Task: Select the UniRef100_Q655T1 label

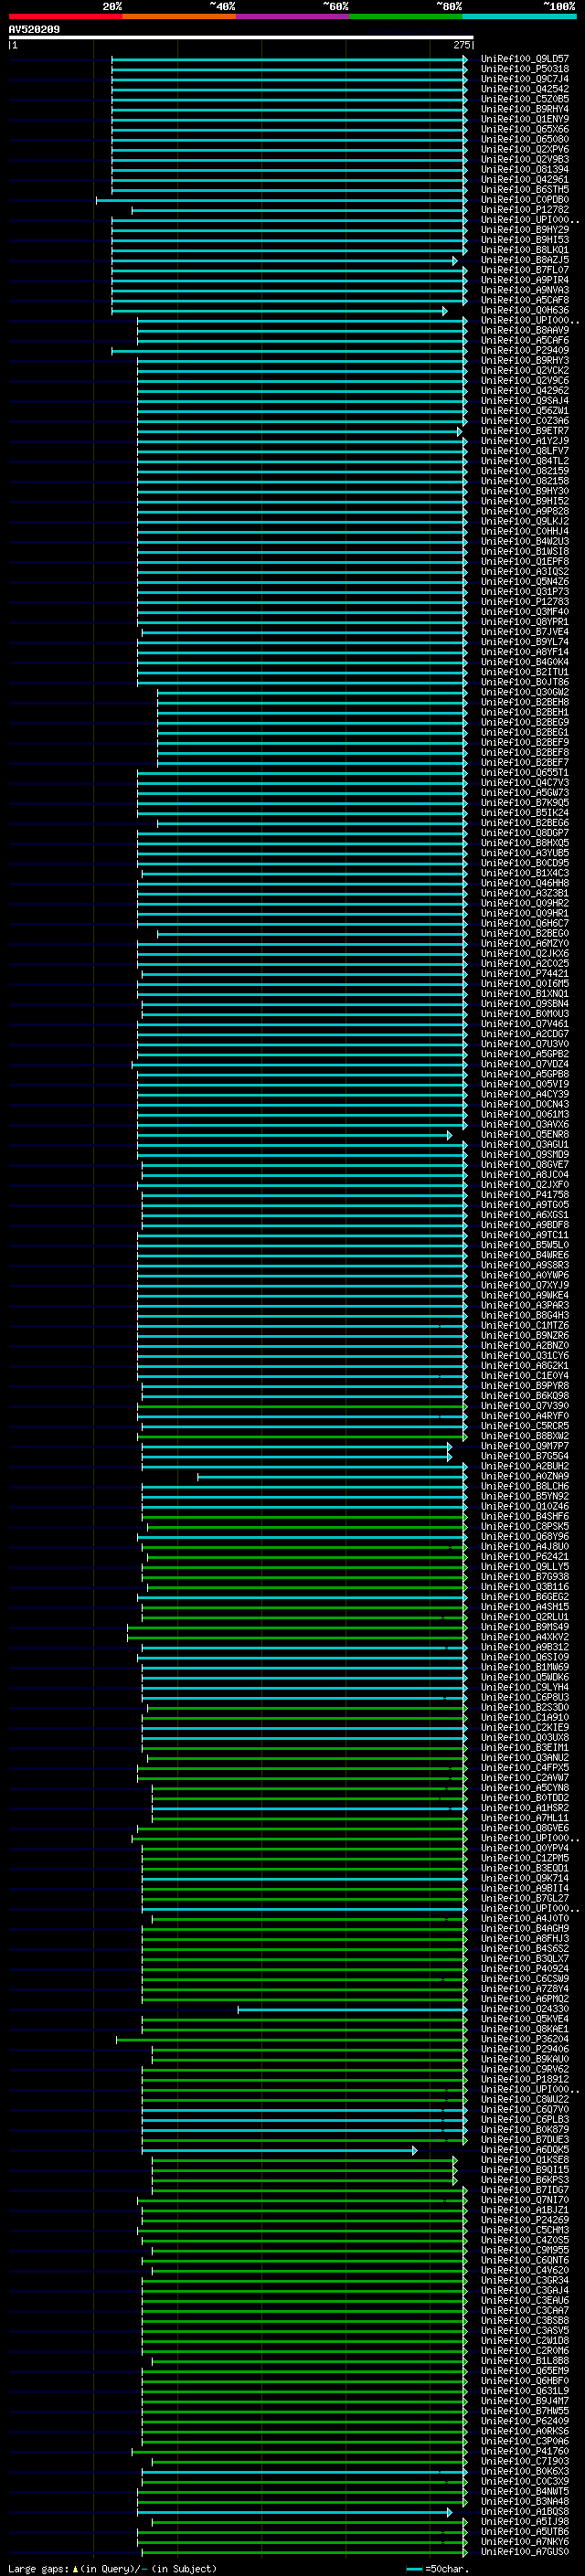Action: tap(524, 772)
